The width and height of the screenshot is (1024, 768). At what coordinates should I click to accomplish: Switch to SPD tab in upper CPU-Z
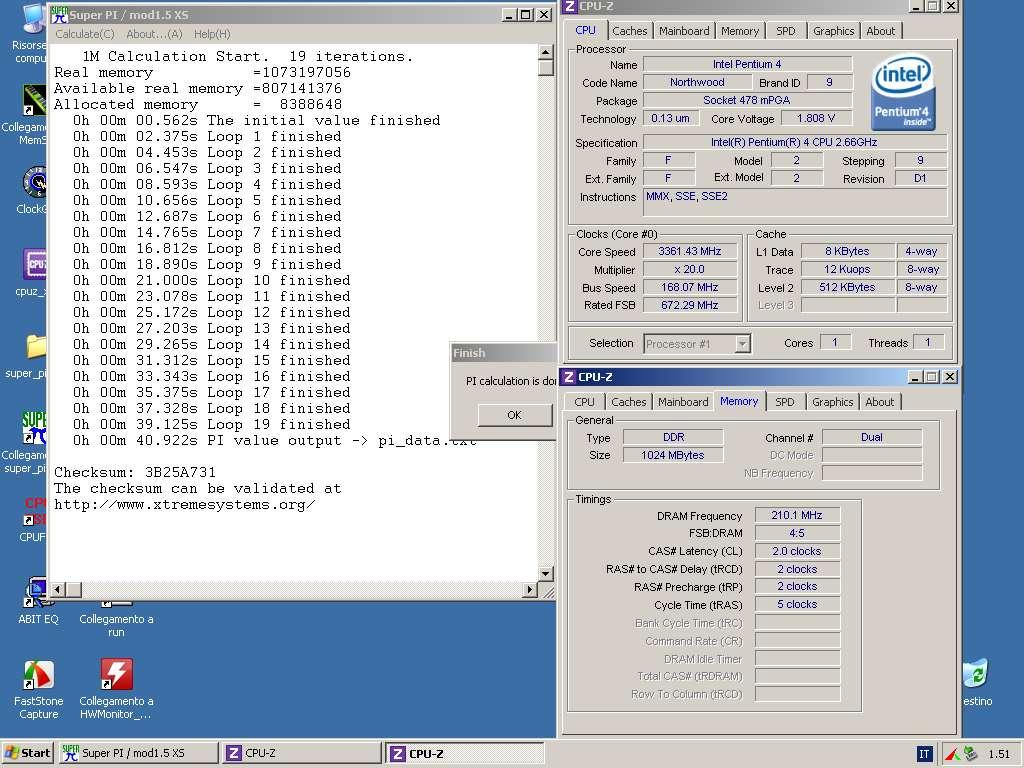pos(786,31)
